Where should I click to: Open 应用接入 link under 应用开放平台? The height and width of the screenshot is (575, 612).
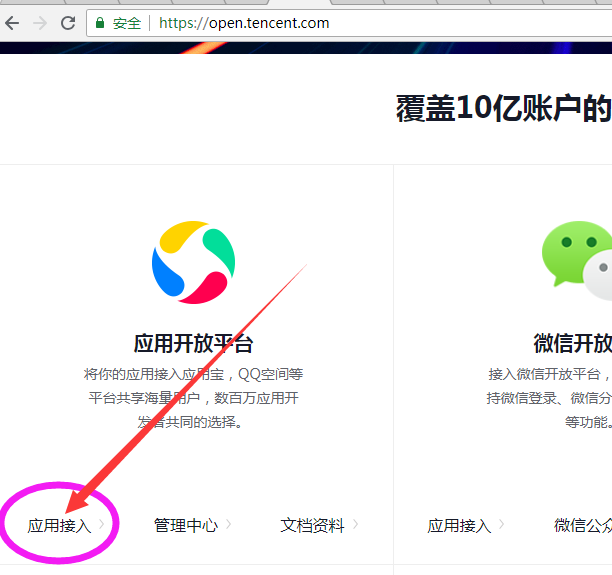tap(59, 525)
